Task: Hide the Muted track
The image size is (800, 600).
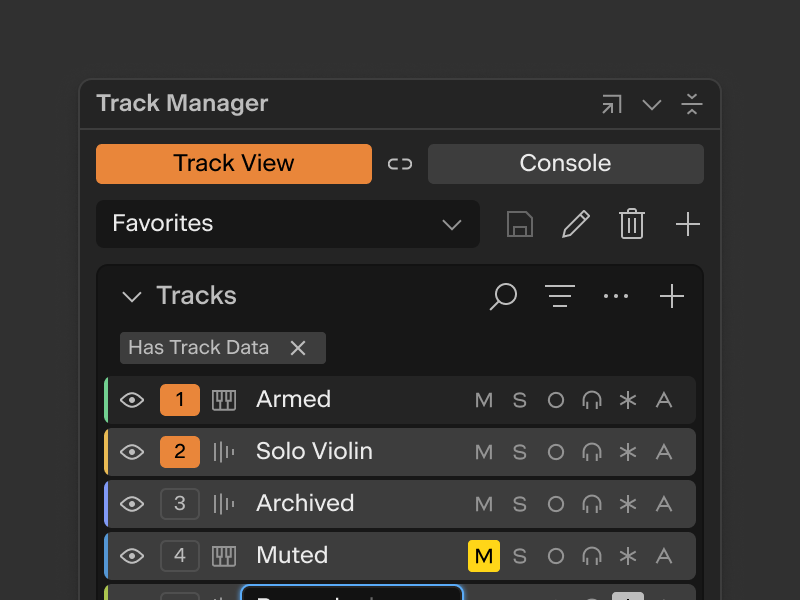Action: pos(132,556)
